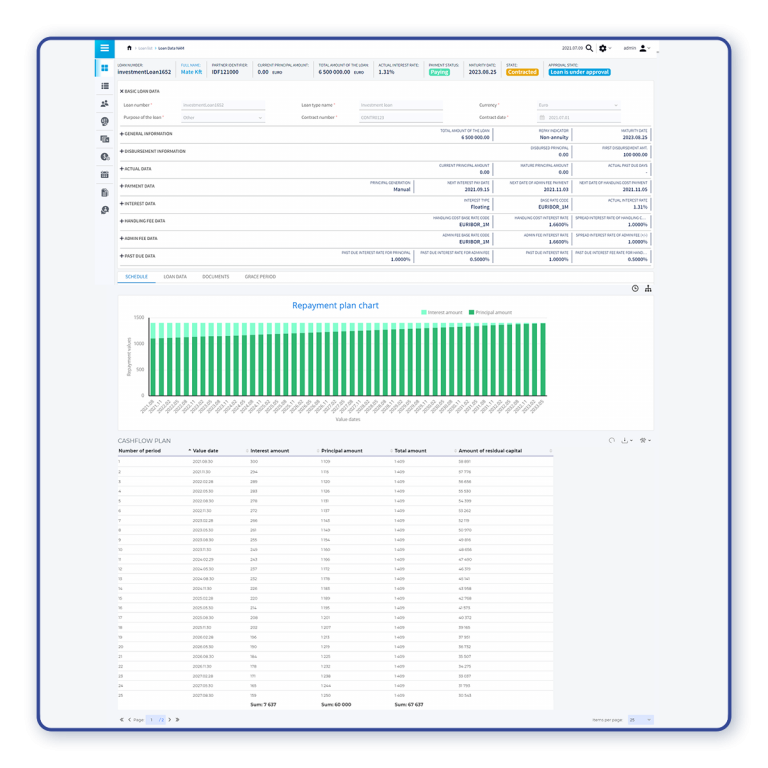Click the search magnifier icon in header
Image resolution: width=768 pixels, height=768 pixels.
pyautogui.click(x=589, y=48)
